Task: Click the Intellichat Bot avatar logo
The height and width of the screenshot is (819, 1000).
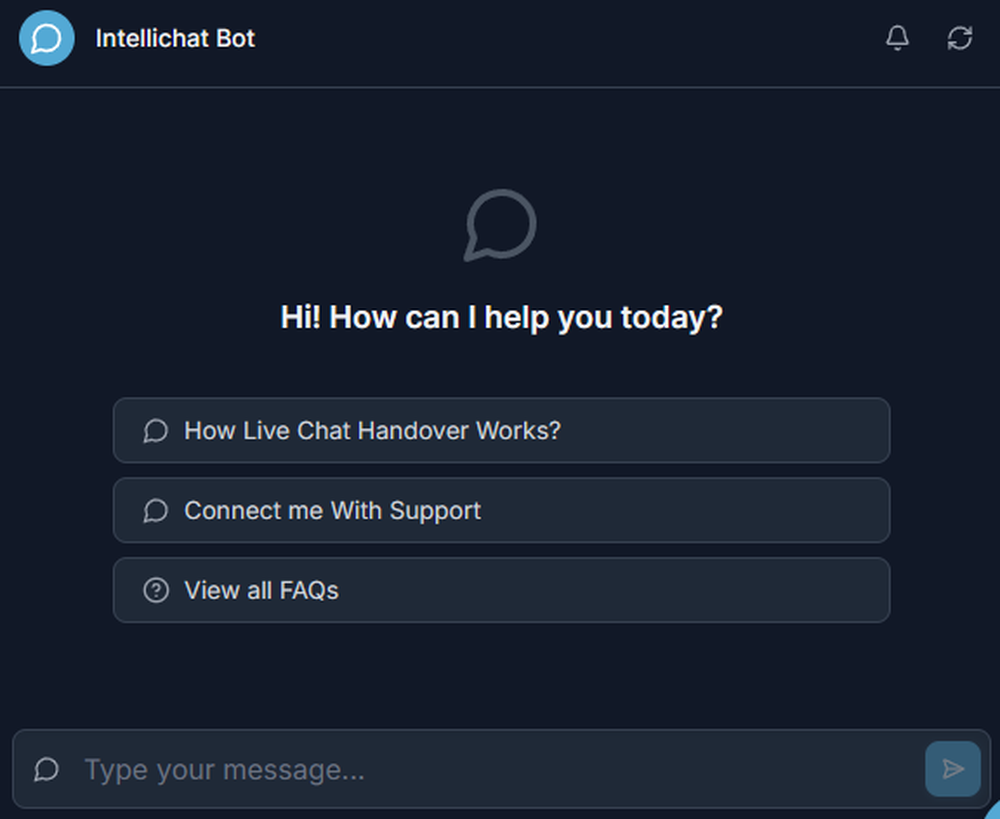Action: click(x=46, y=38)
